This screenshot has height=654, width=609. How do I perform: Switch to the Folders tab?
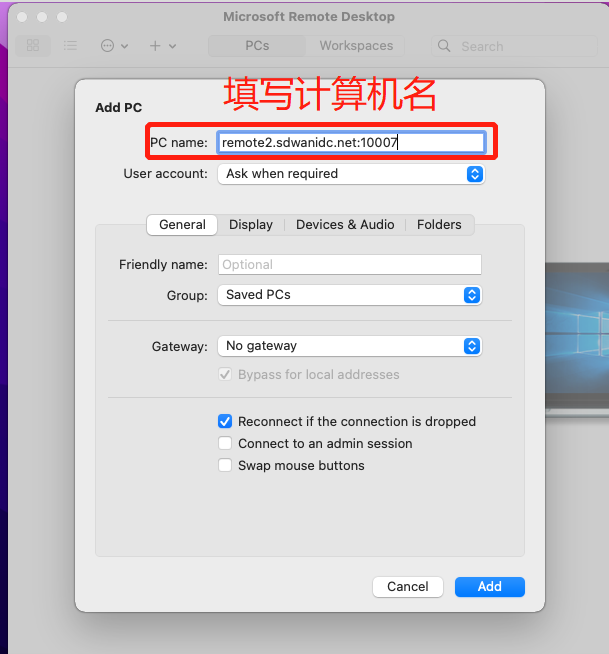point(439,224)
